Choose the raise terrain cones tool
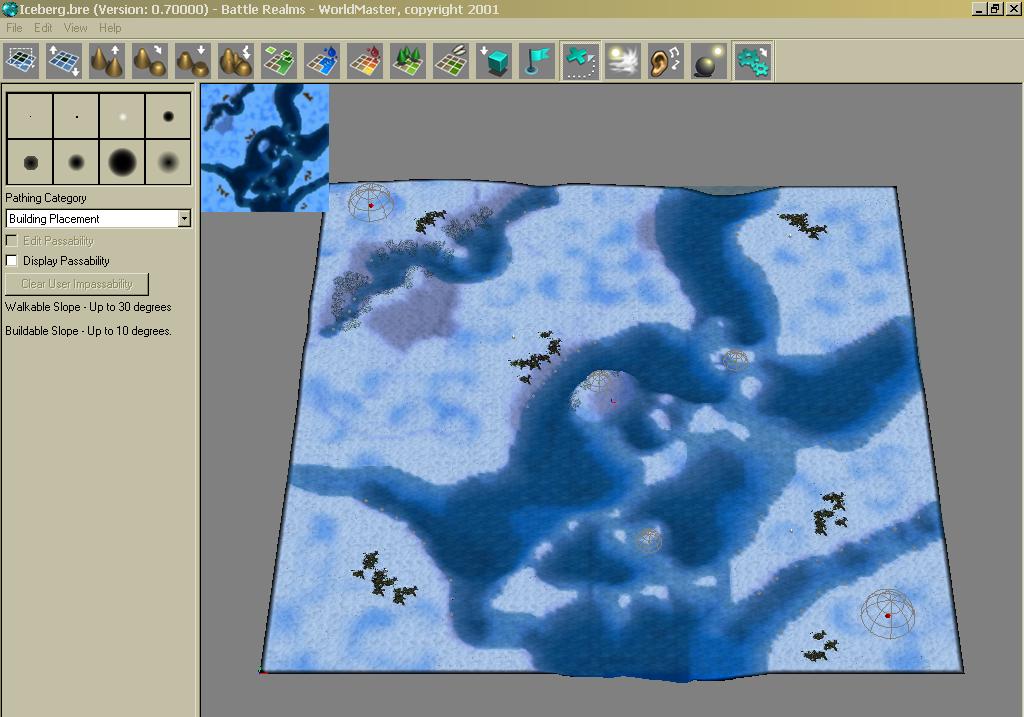This screenshot has width=1024, height=717. tap(107, 61)
